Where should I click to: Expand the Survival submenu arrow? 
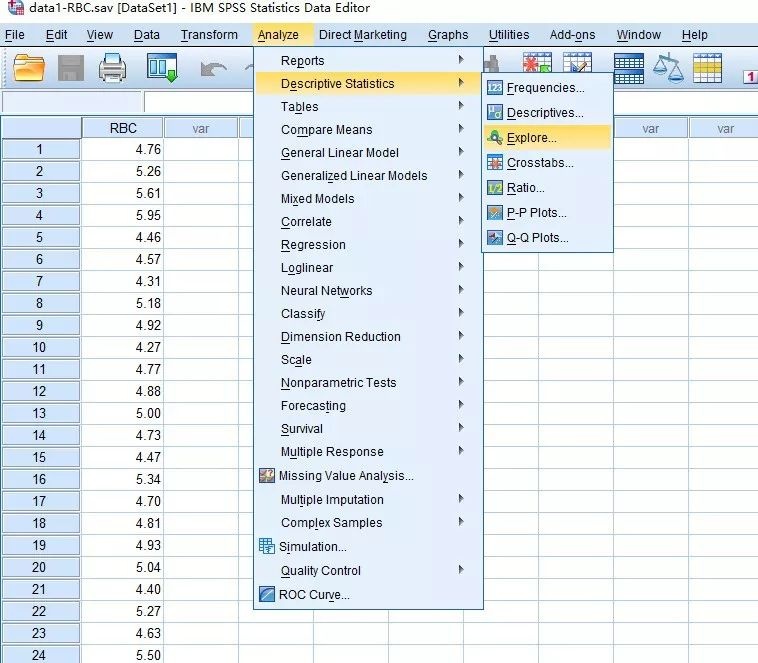461,428
